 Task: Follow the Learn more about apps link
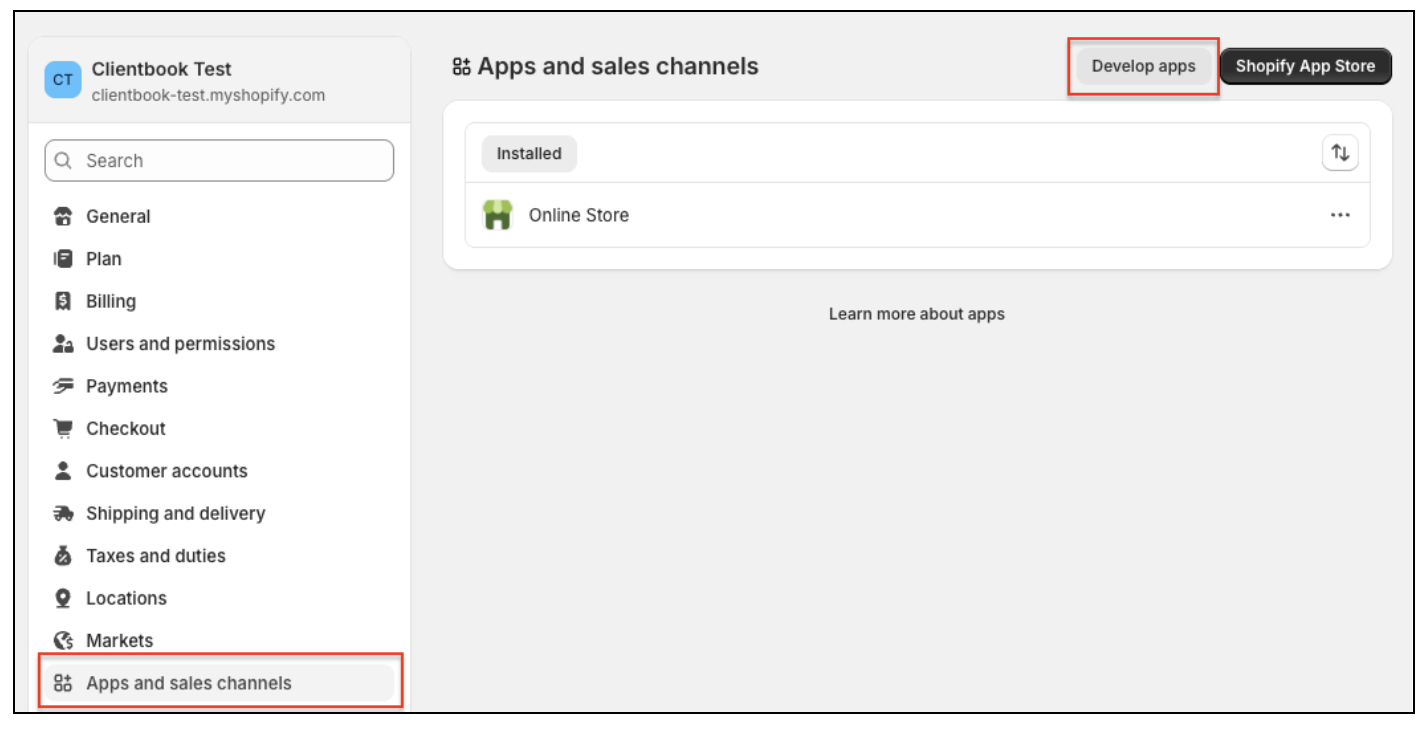917,314
